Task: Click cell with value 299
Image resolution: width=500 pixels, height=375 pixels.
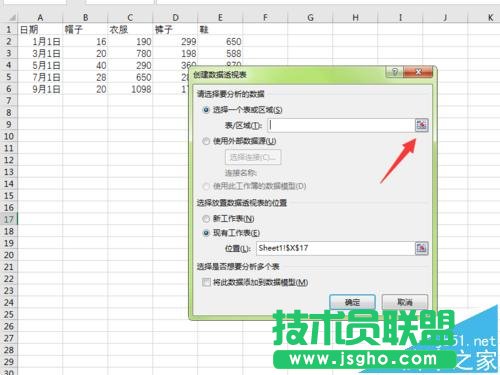Action: pos(175,42)
